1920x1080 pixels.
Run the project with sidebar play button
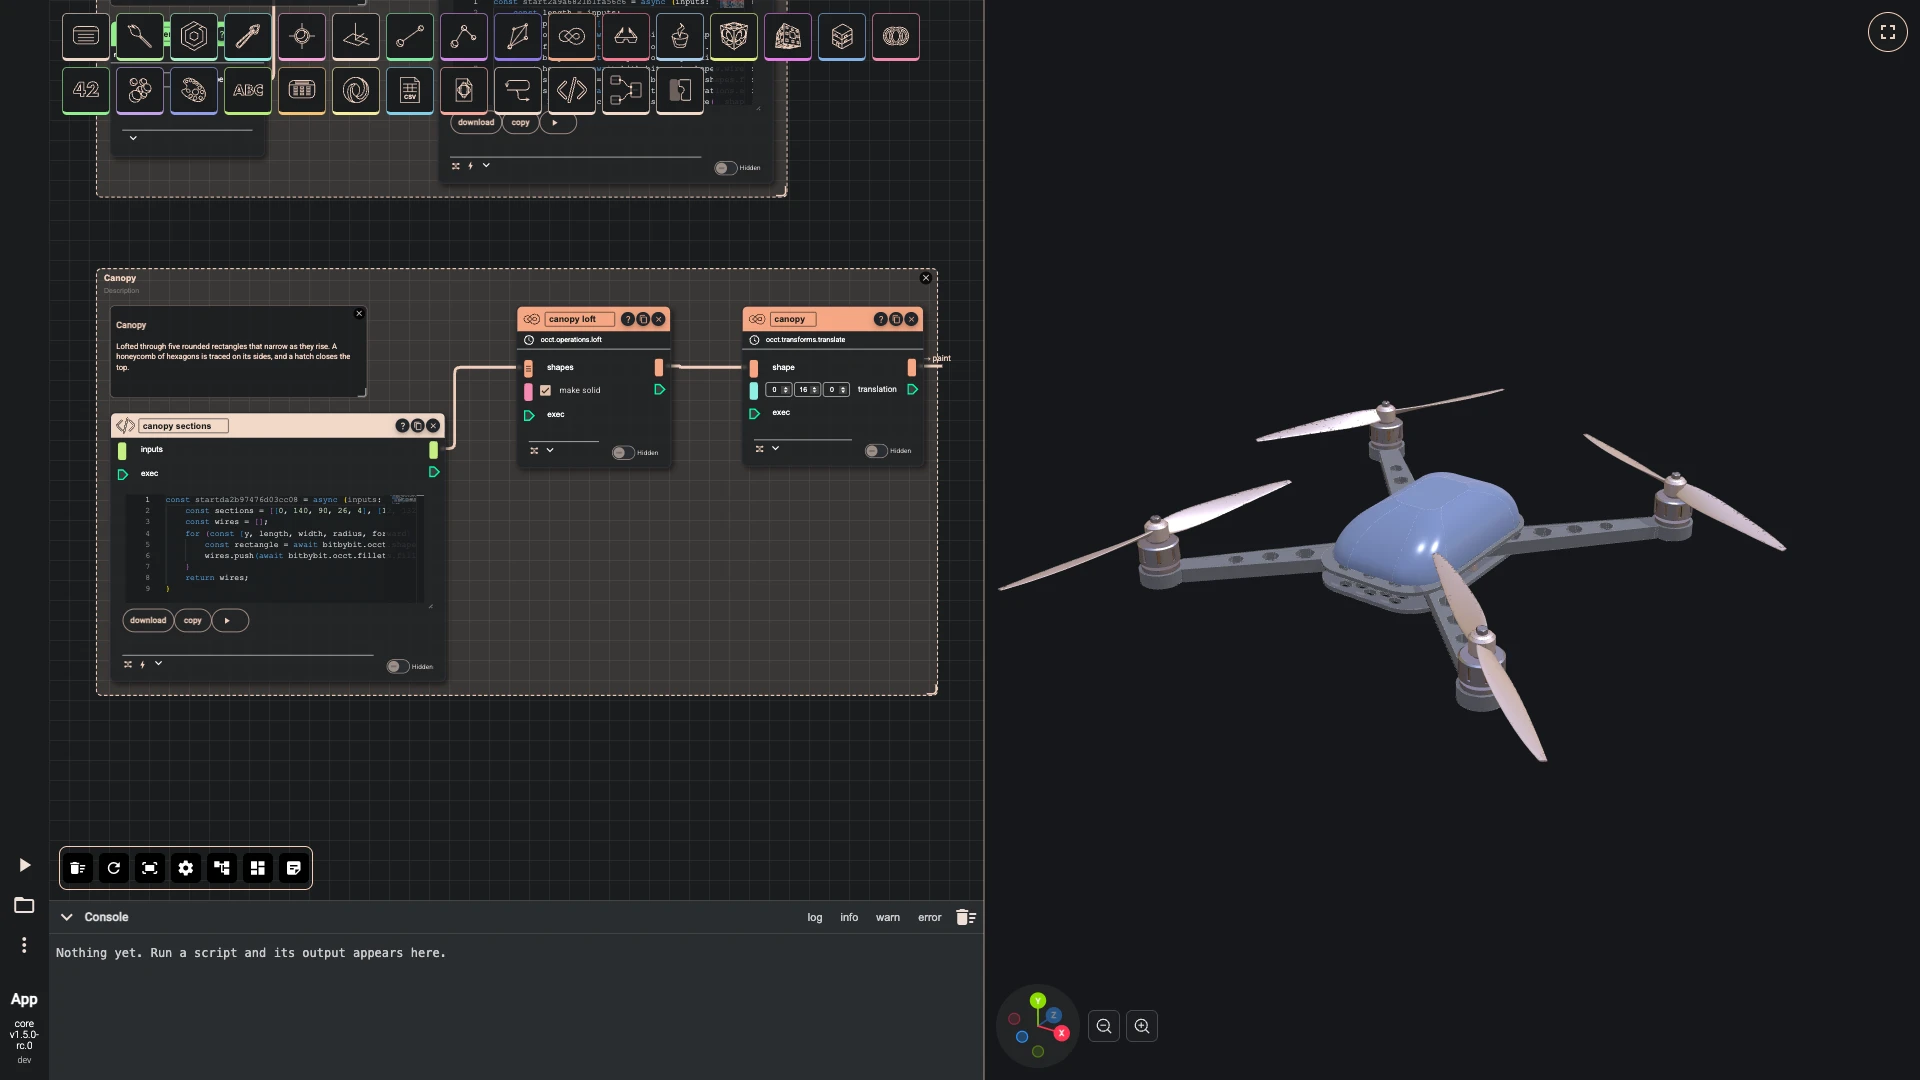click(24, 865)
